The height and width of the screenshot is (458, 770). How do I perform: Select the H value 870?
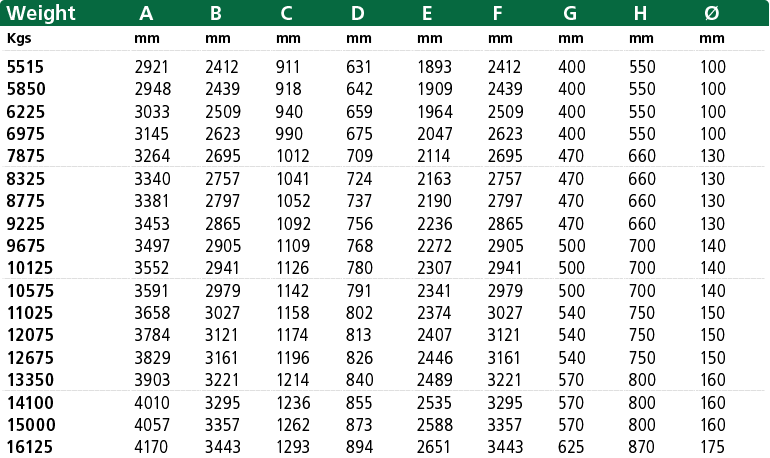(x=641, y=447)
